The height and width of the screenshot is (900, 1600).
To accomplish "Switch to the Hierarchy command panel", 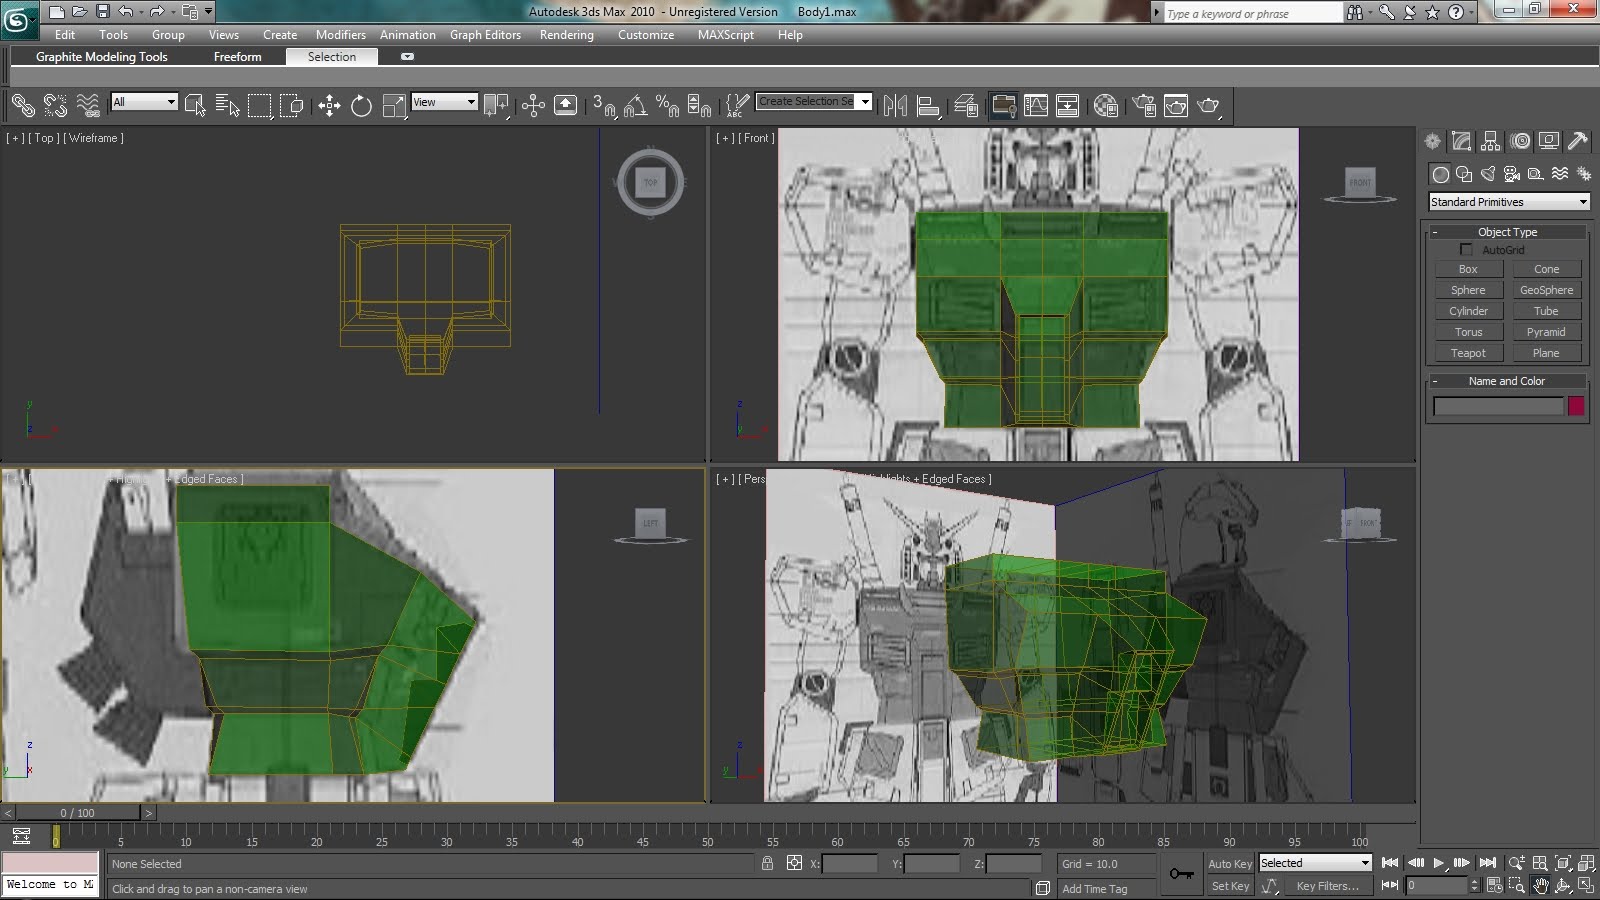I will 1491,141.
